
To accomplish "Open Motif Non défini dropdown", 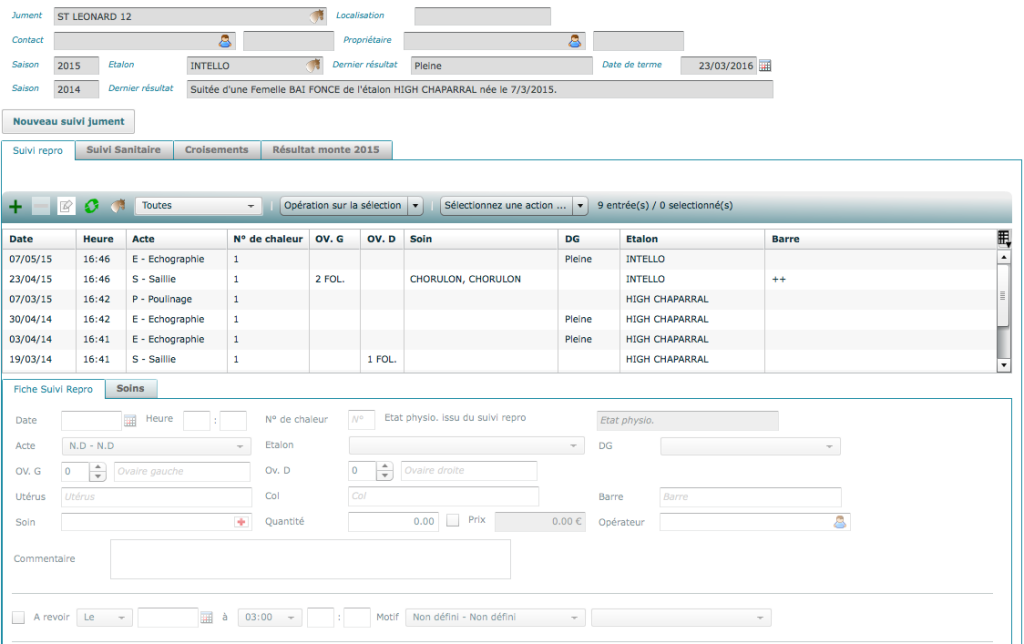I will click(x=495, y=617).
